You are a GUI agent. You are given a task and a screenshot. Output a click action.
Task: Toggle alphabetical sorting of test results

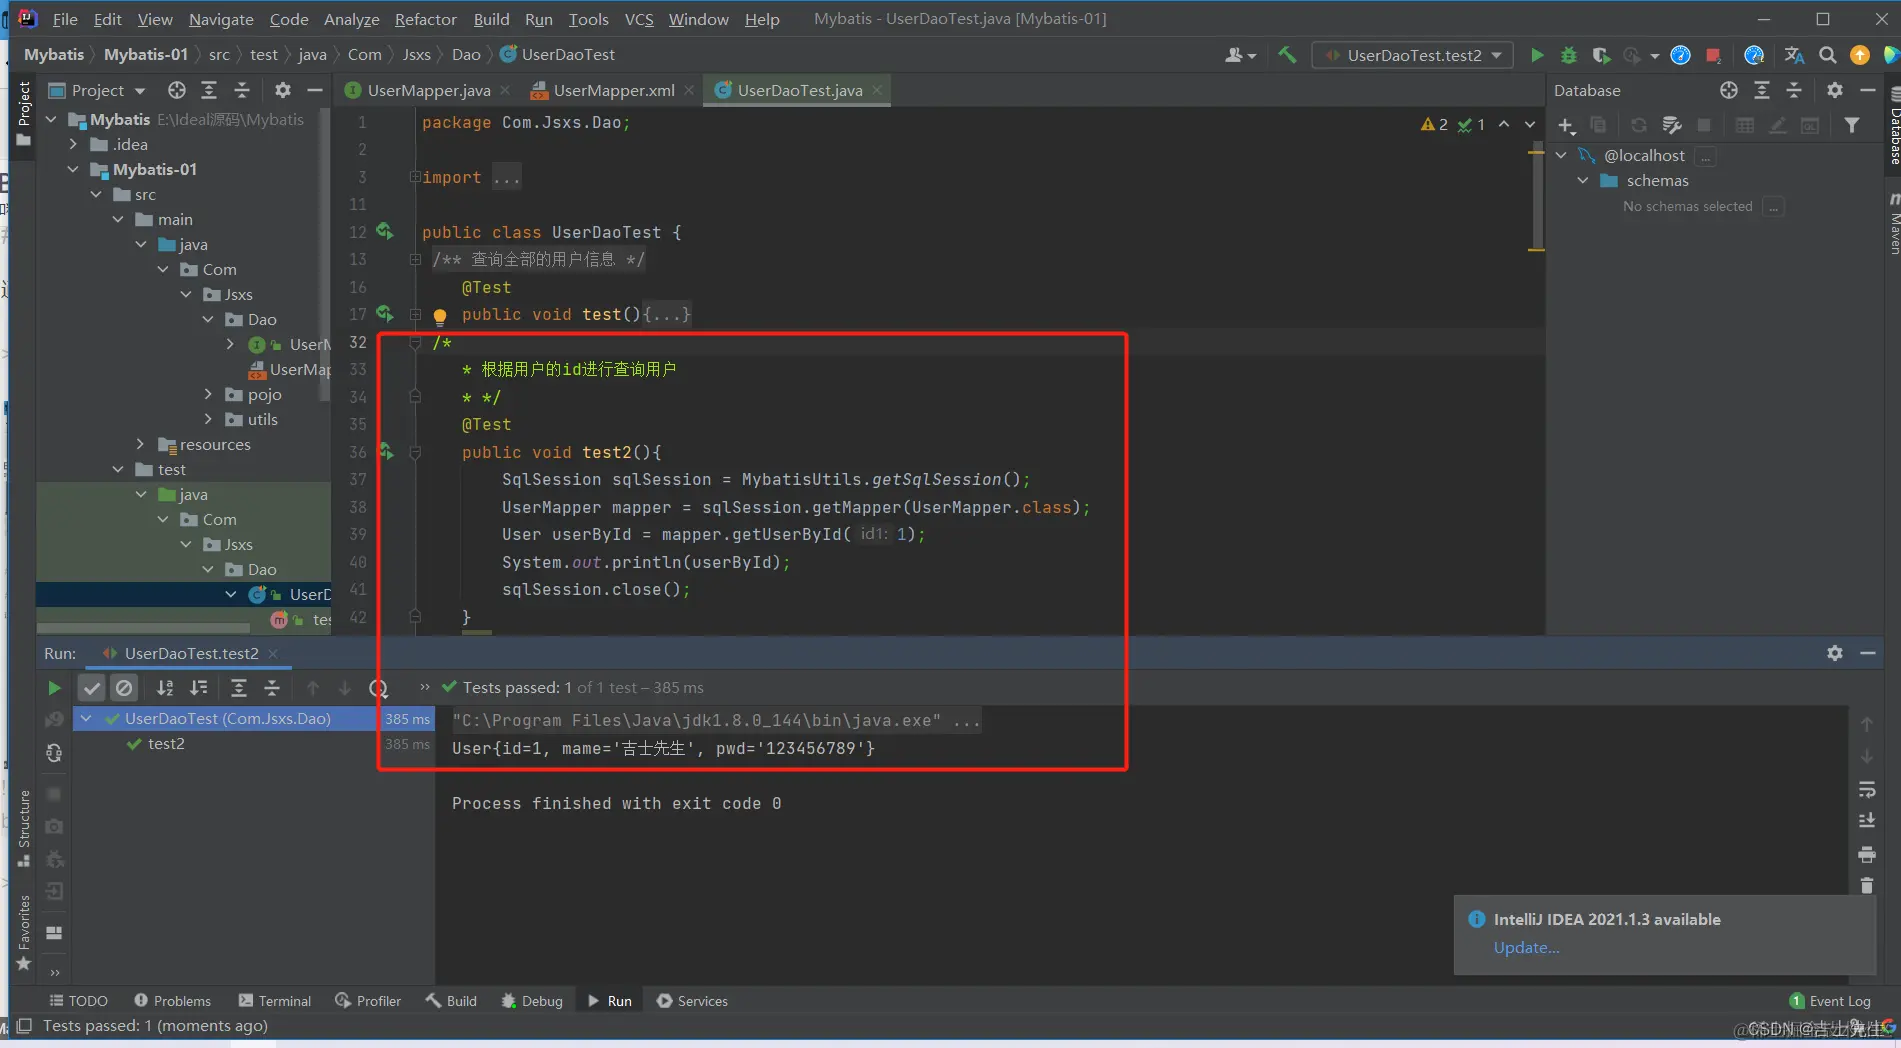pos(165,688)
